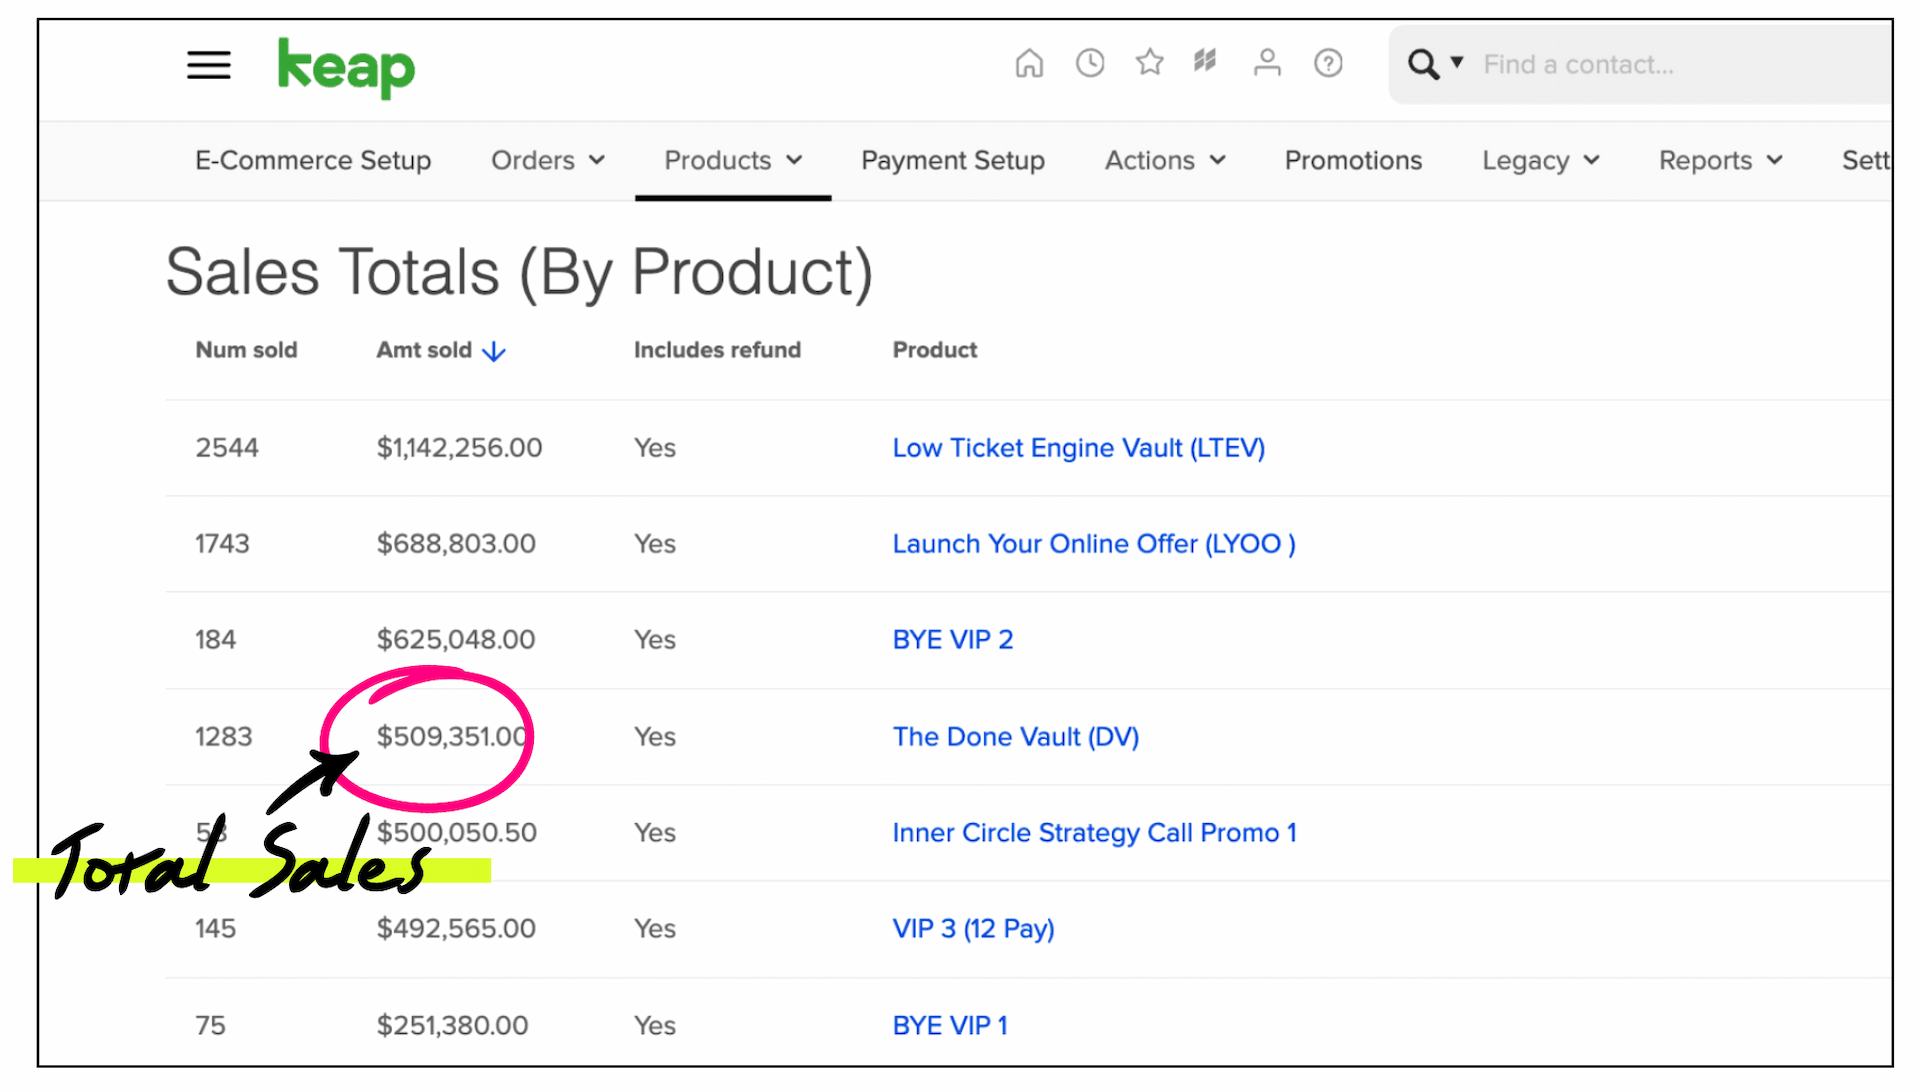The height and width of the screenshot is (1092, 1920).
Task: Sort by Product column header
Action: (x=935, y=350)
